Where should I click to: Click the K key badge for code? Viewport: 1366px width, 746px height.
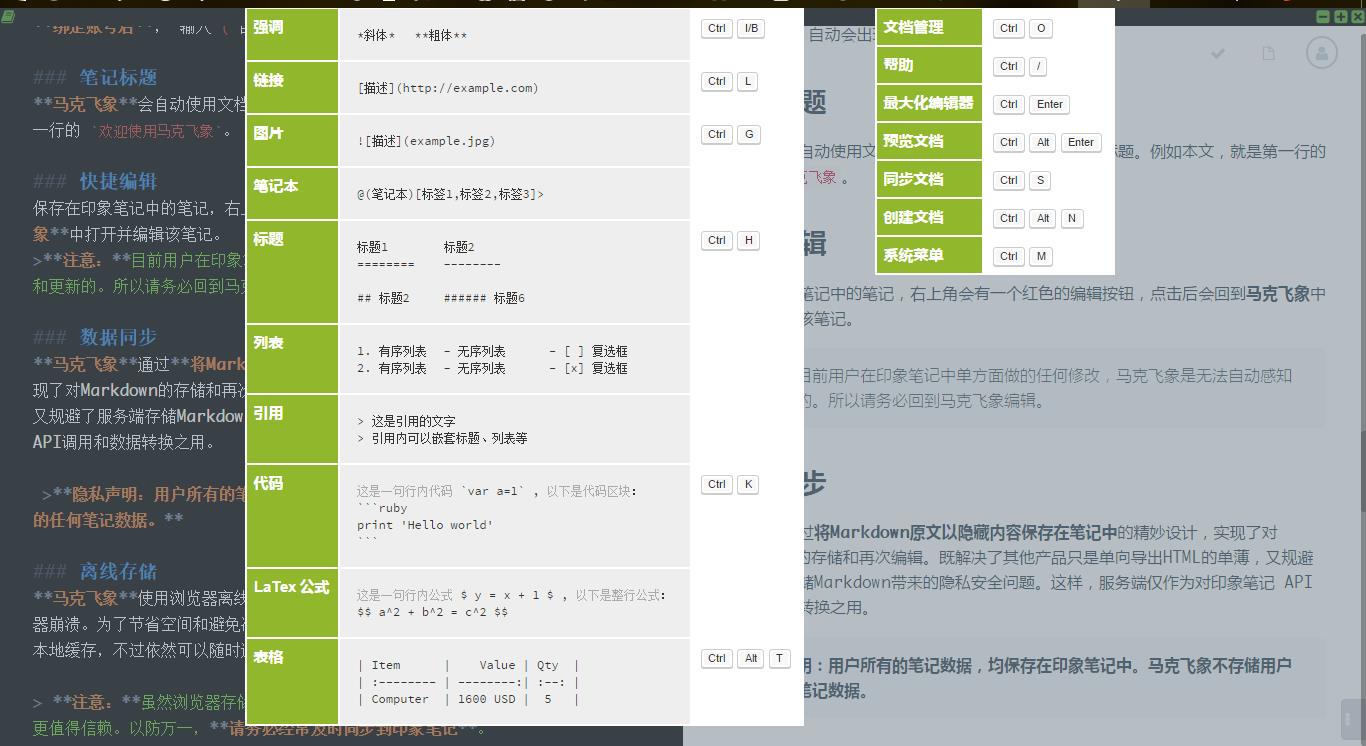click(x=748, y=484)
